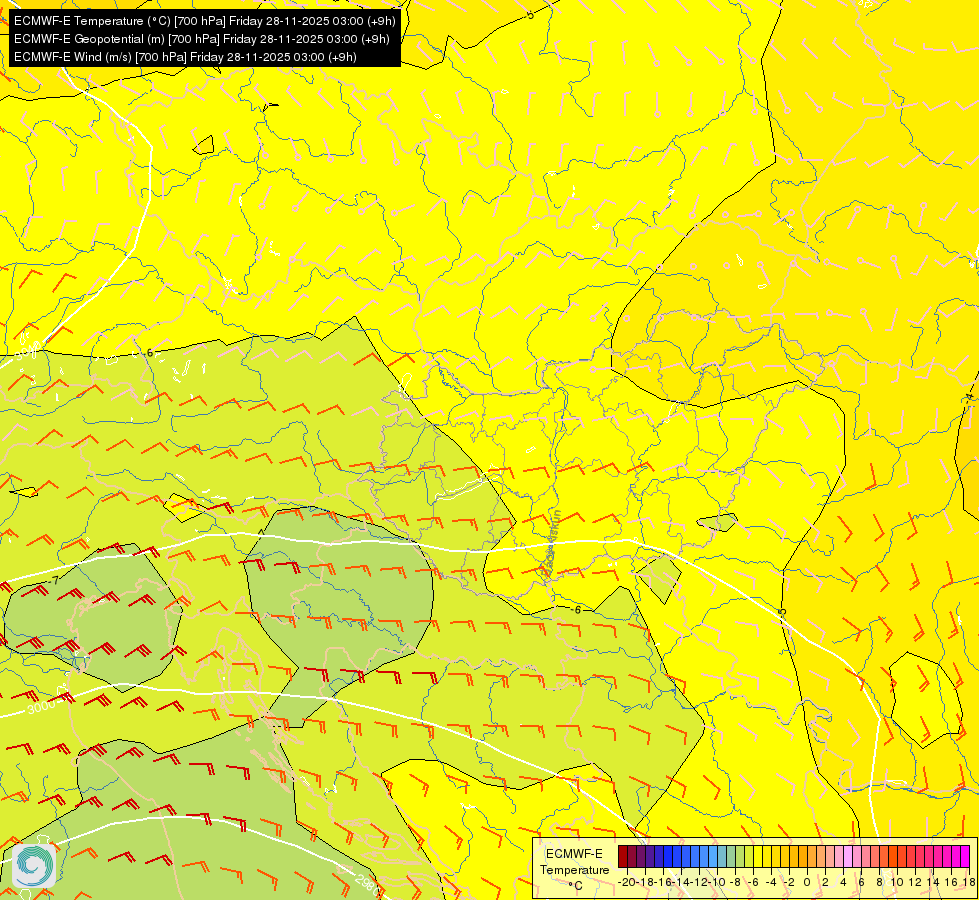
Task: Click the legend title ECMWF-E Temperature °C
Action: pyautogui.click(x=574, y=869)
